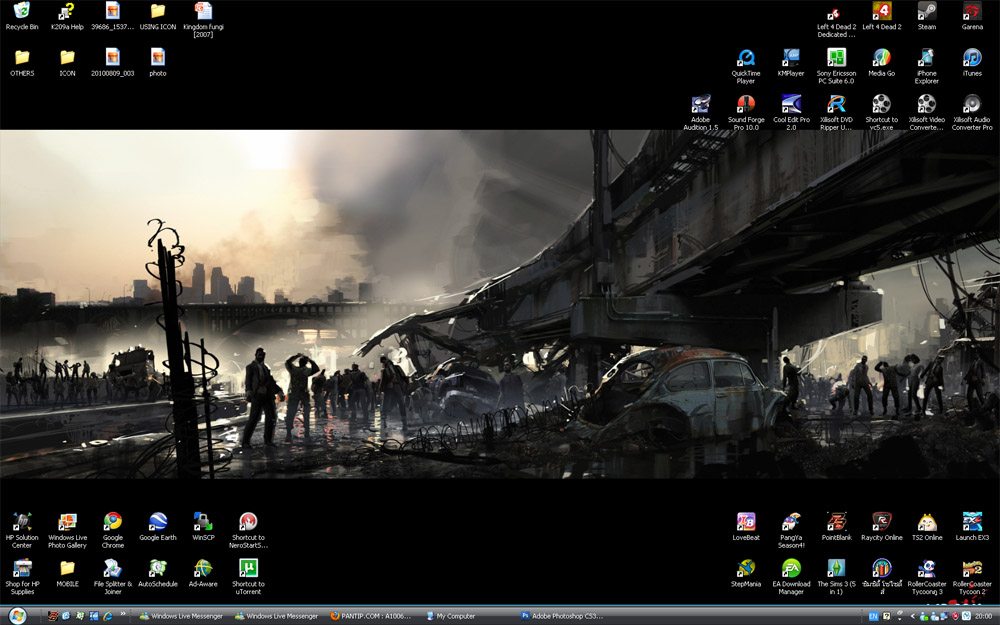The image size is (1000, 625).
Task: Select the ICON folder on desktop
Action: [x=67, y=62]
